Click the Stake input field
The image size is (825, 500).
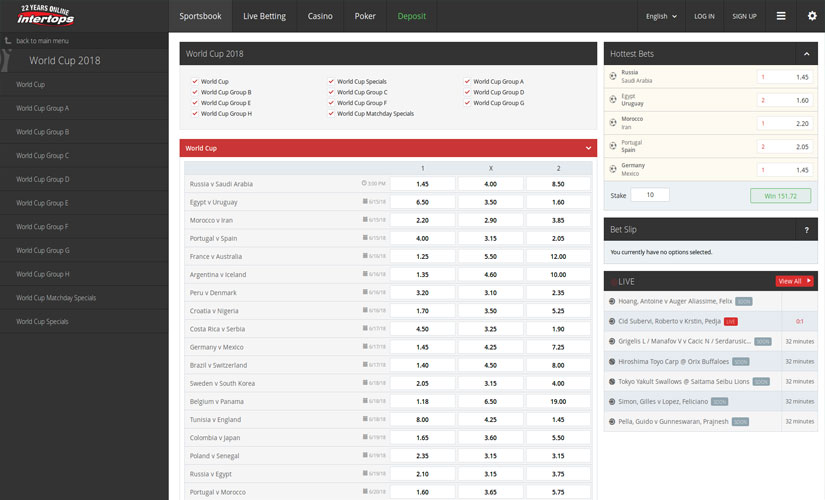[650, 195]
